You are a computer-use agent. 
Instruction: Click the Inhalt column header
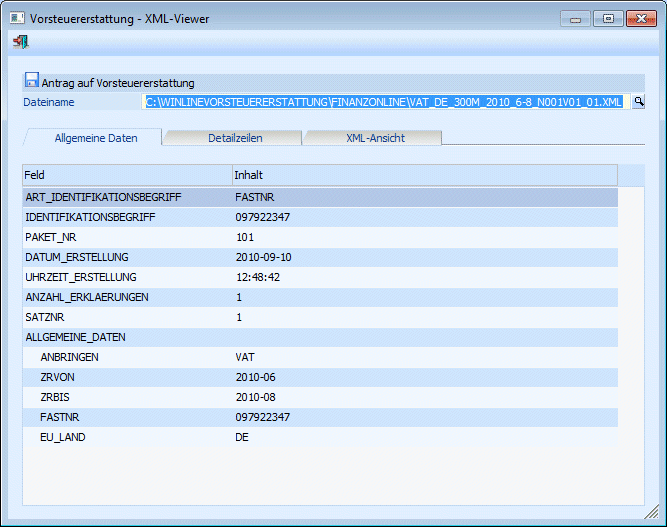[x=423, y=175]
